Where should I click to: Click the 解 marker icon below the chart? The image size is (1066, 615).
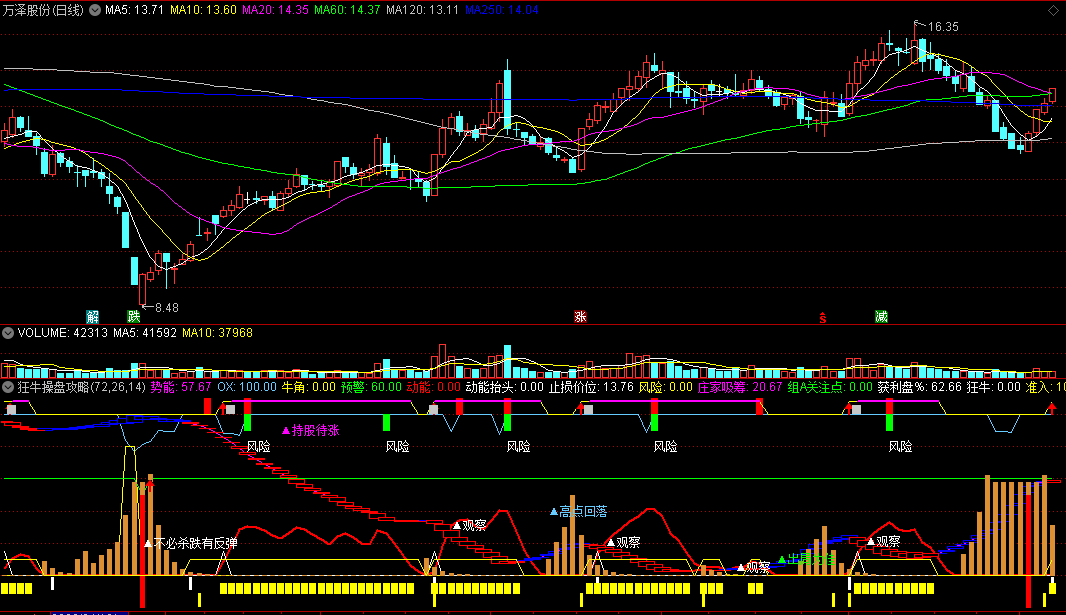(92, 317)
